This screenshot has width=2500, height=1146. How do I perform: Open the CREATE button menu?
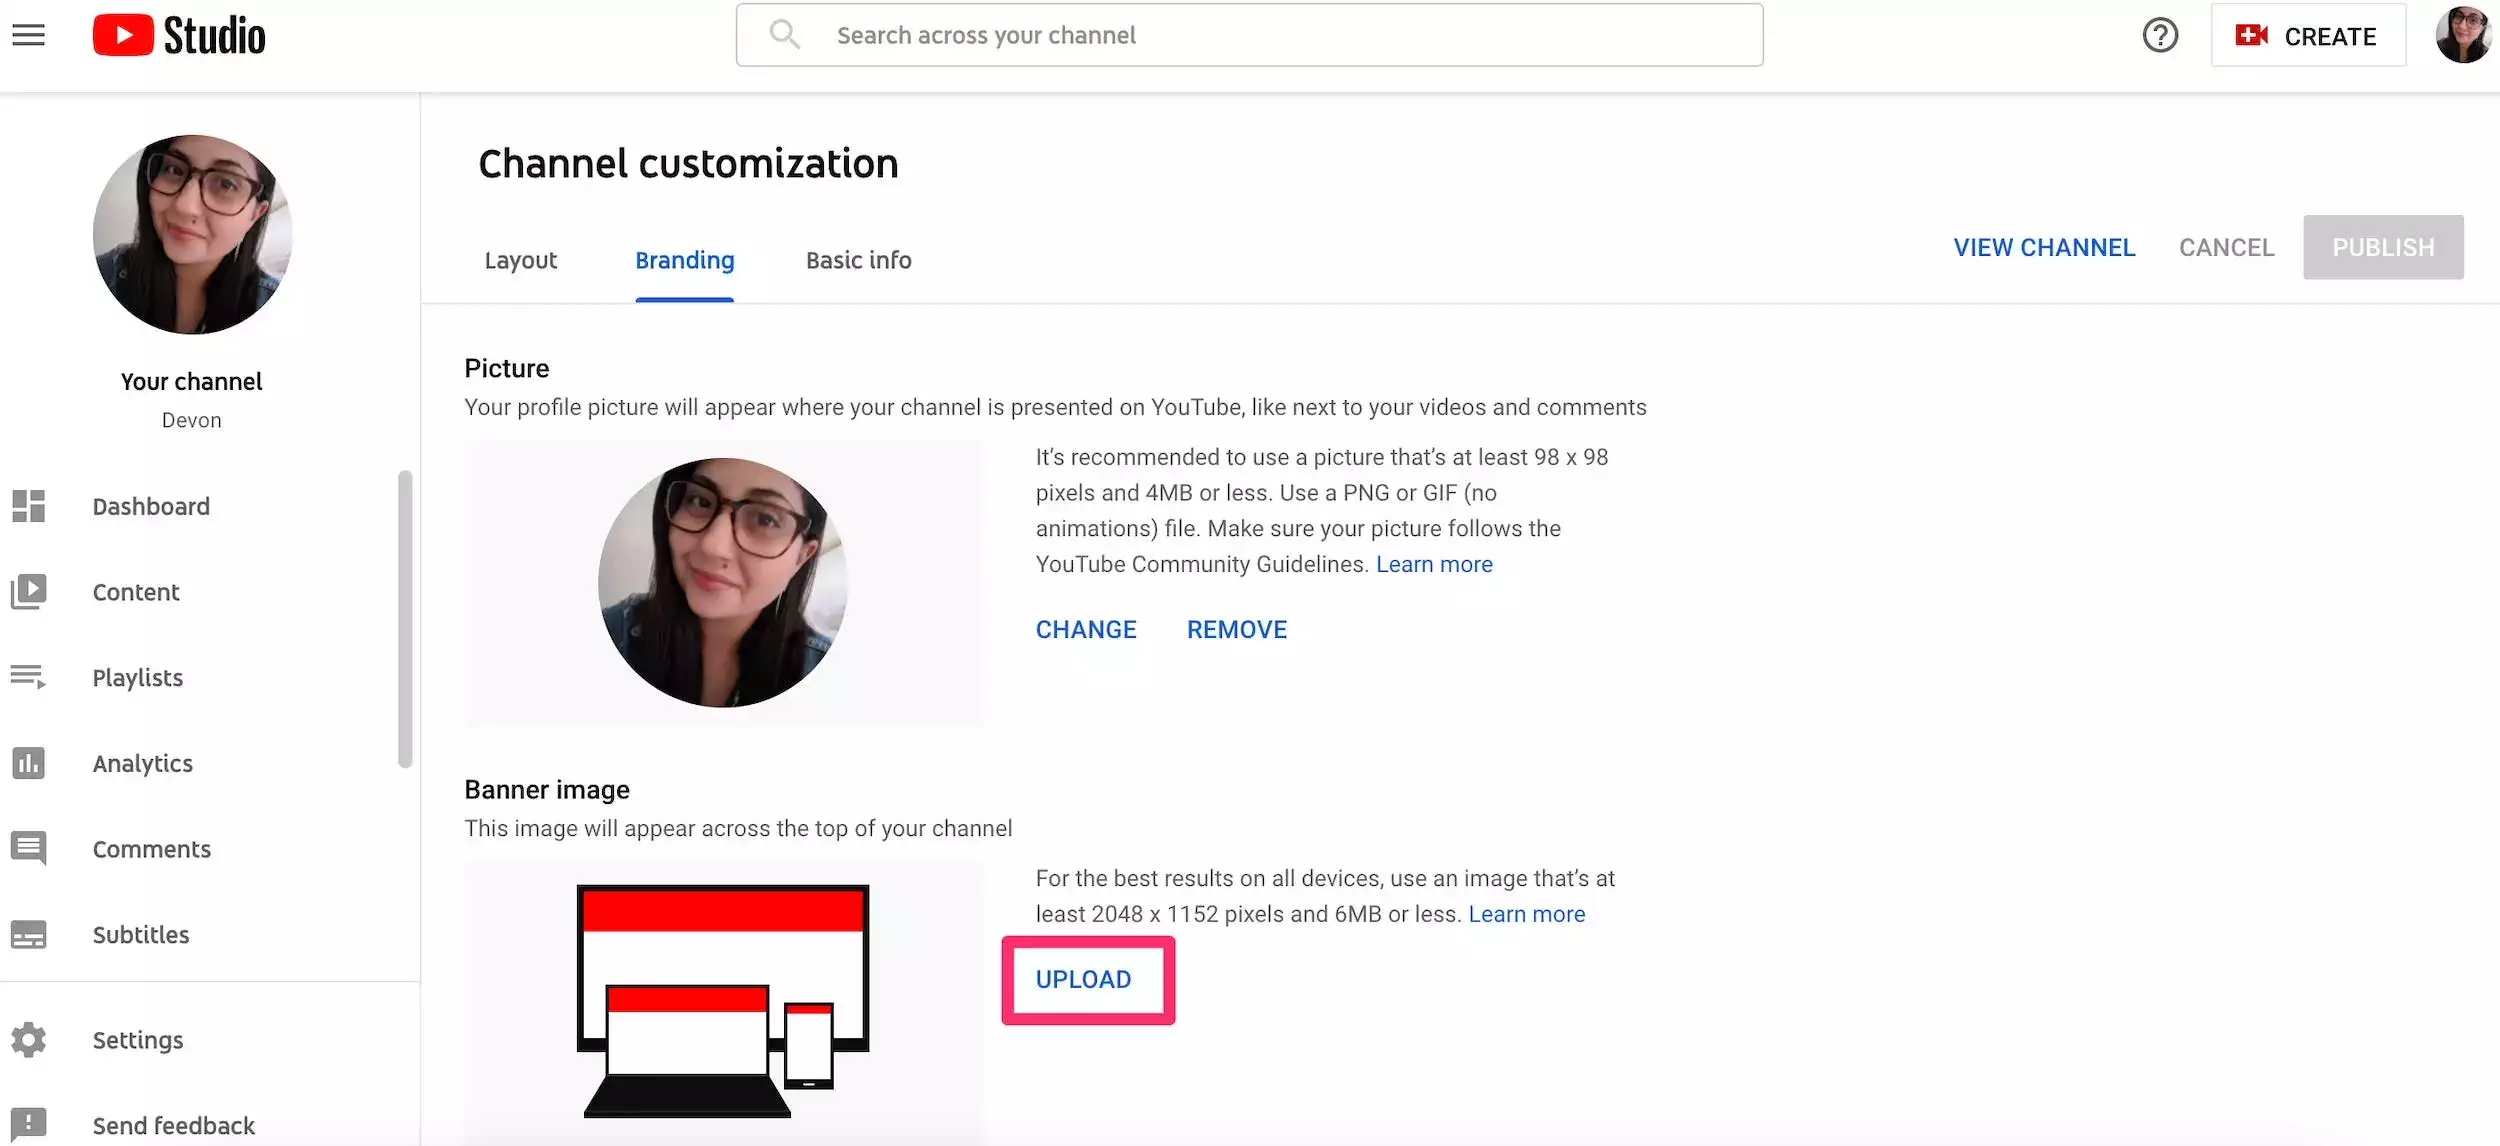pos(2308,35)
